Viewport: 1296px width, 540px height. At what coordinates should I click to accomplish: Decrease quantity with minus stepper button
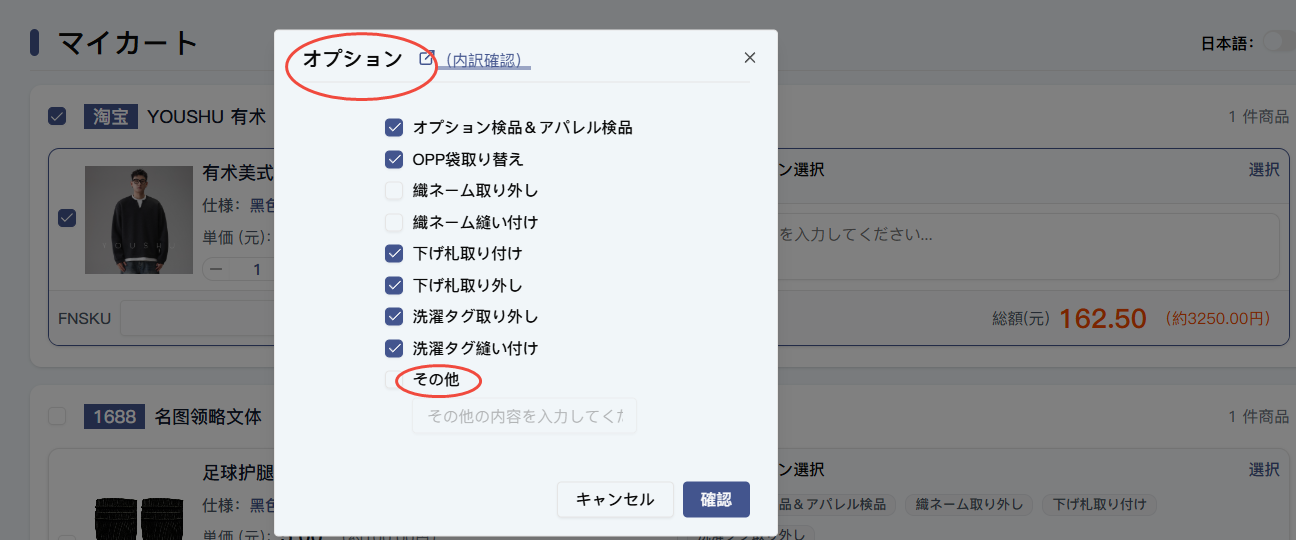[217, 270]
